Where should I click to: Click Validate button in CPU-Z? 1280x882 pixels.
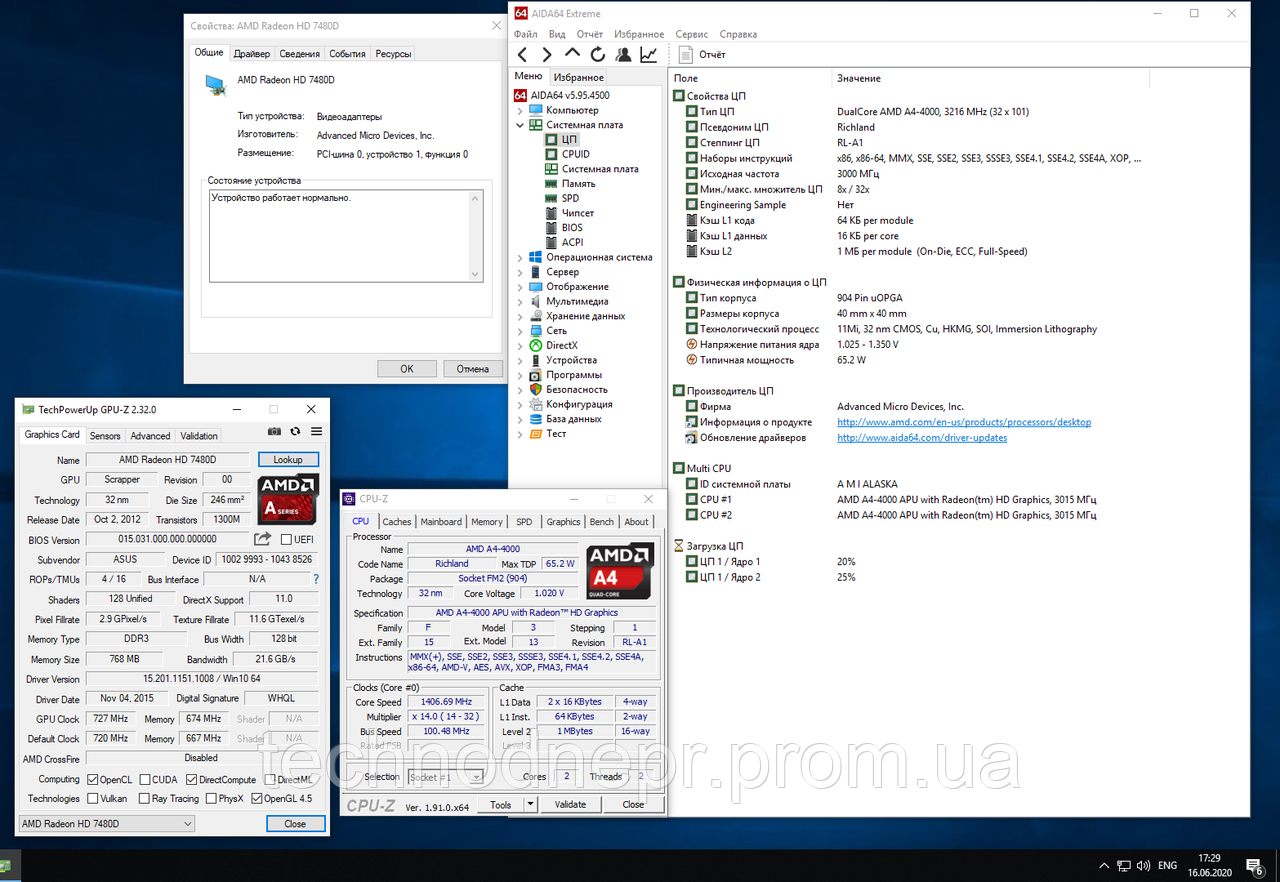coord(570,804)
